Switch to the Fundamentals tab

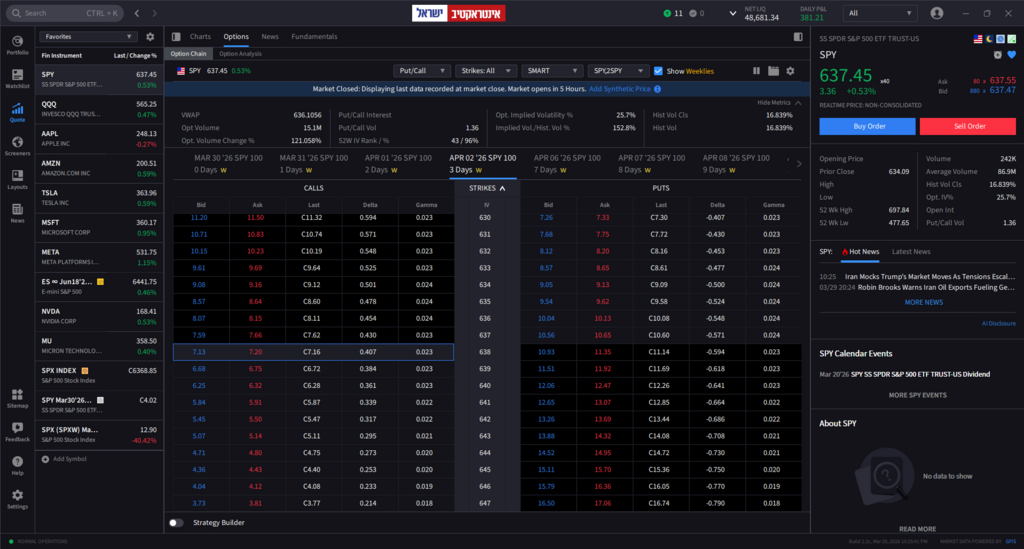pyautogui.click(x=314, y=37)
